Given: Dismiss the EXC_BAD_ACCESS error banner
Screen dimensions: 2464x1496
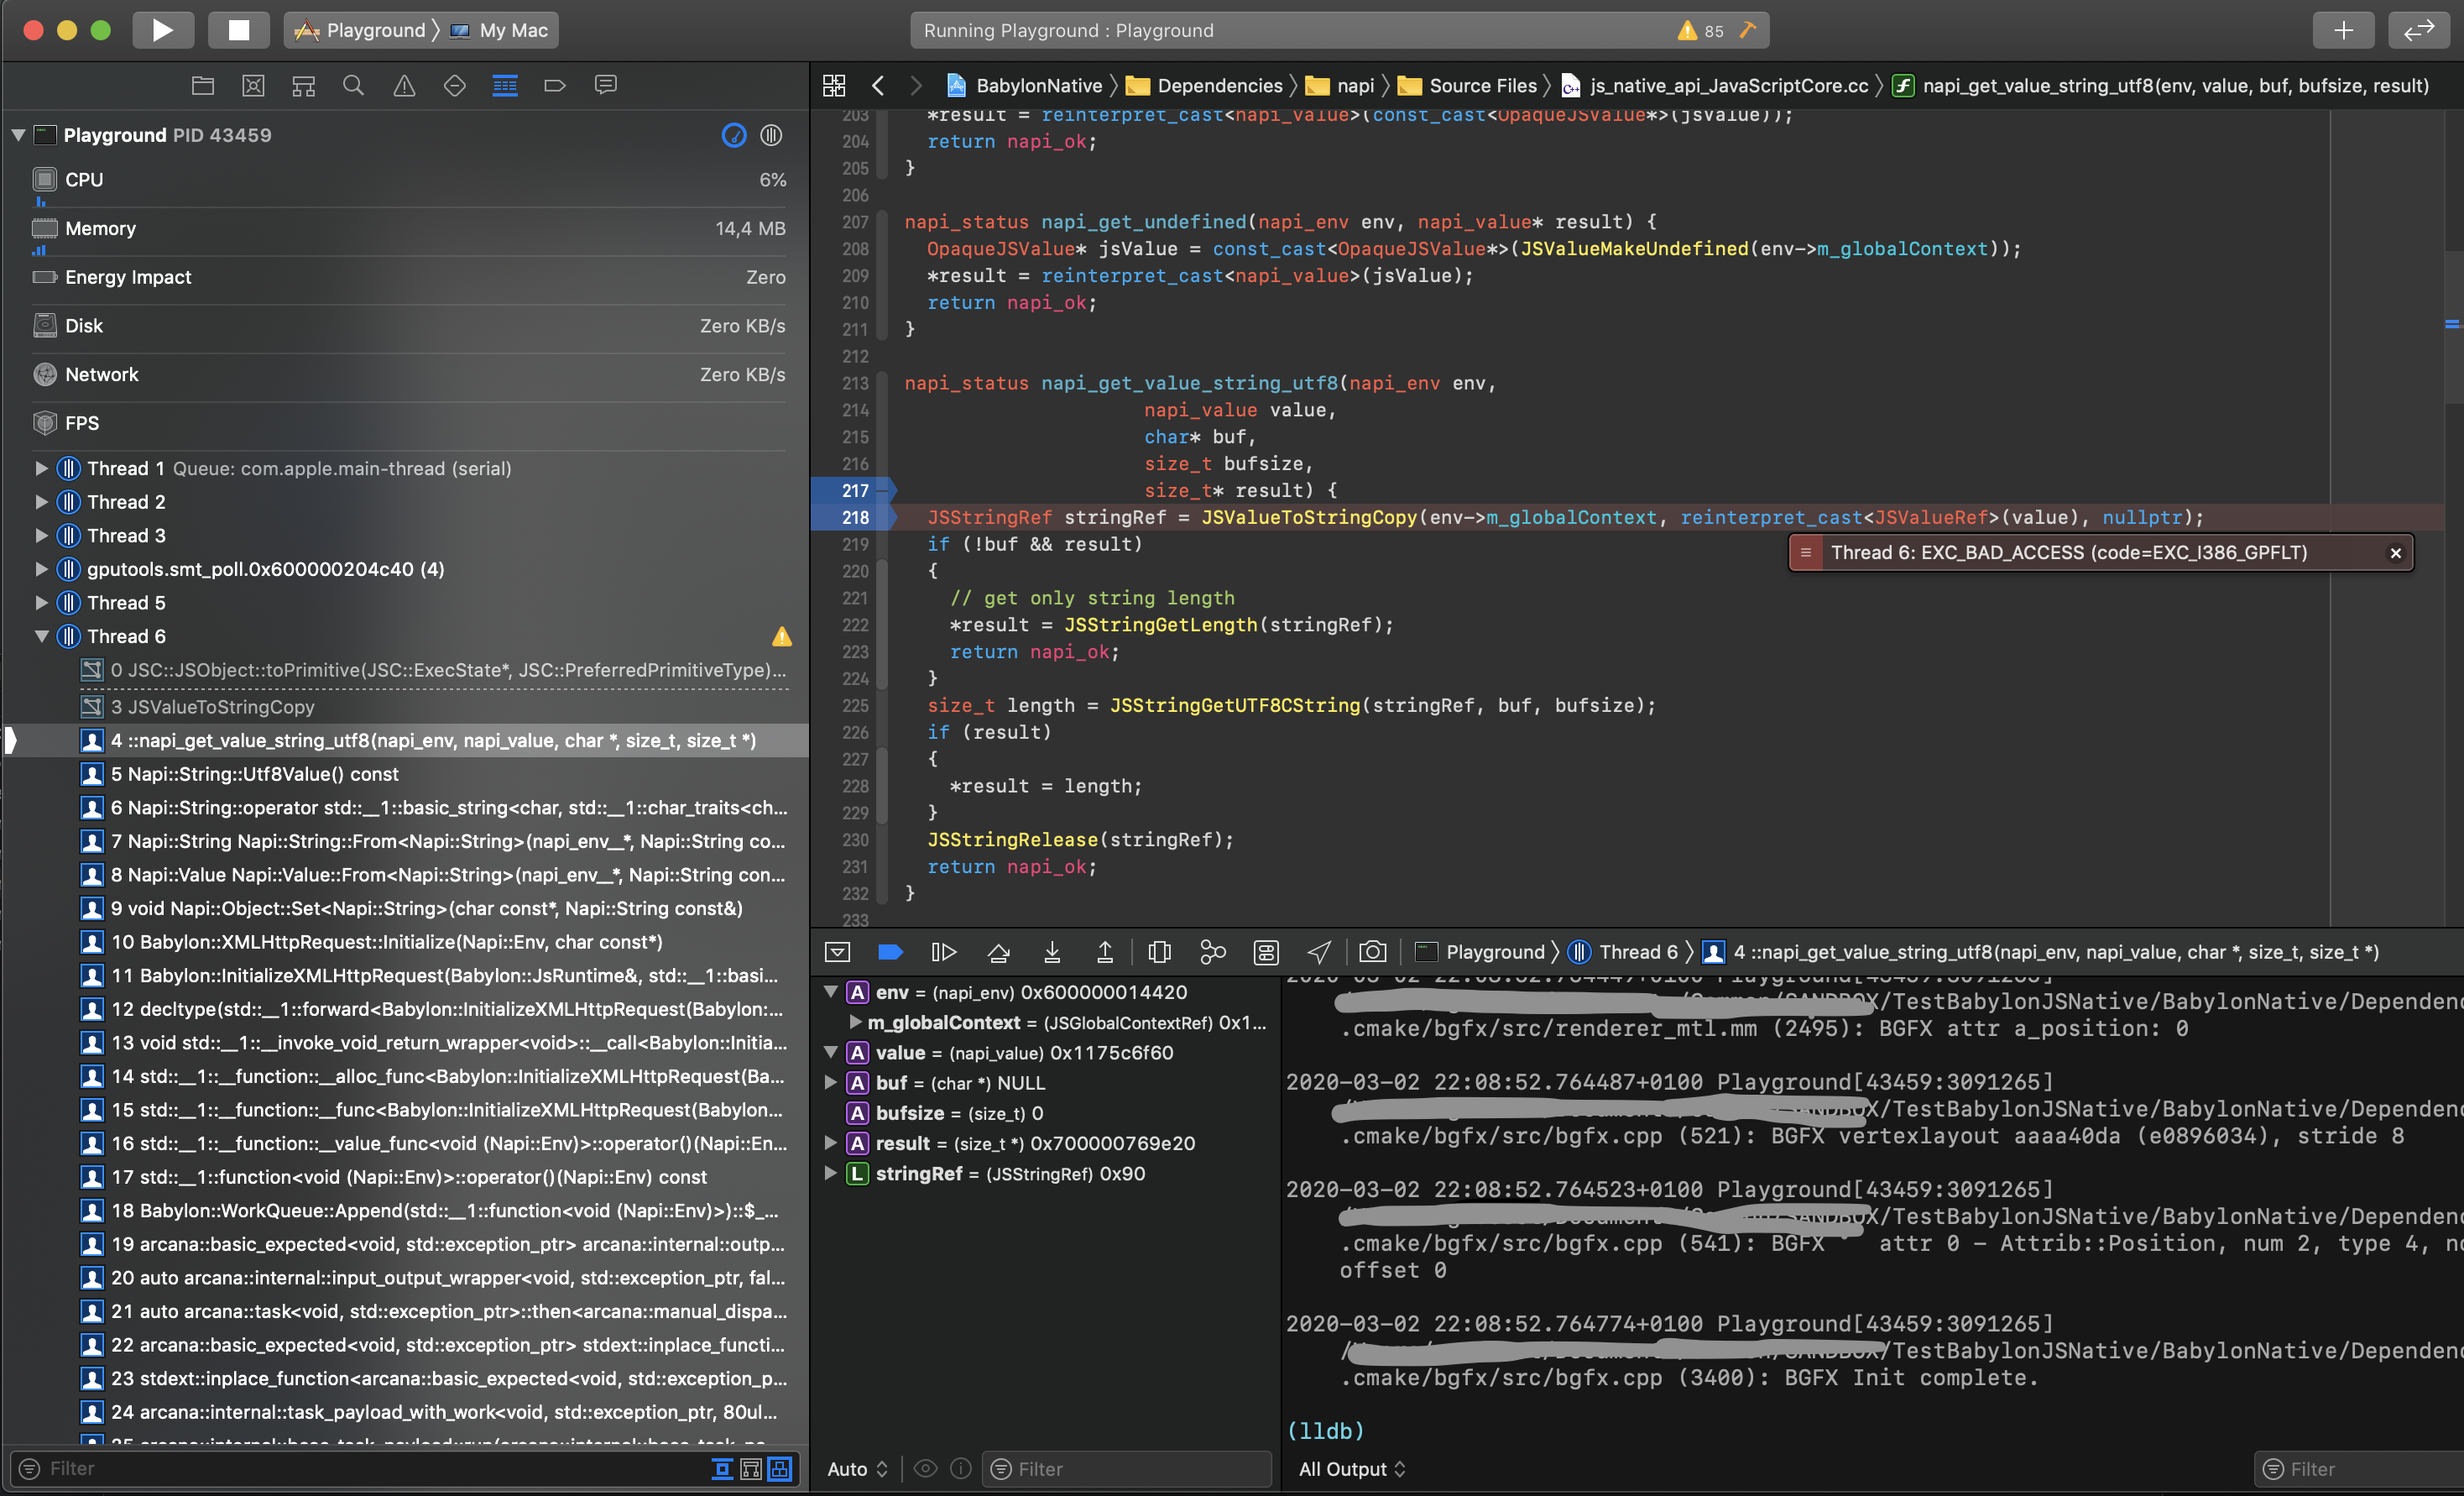Looking at the screenshot, I should [2396, 552].
